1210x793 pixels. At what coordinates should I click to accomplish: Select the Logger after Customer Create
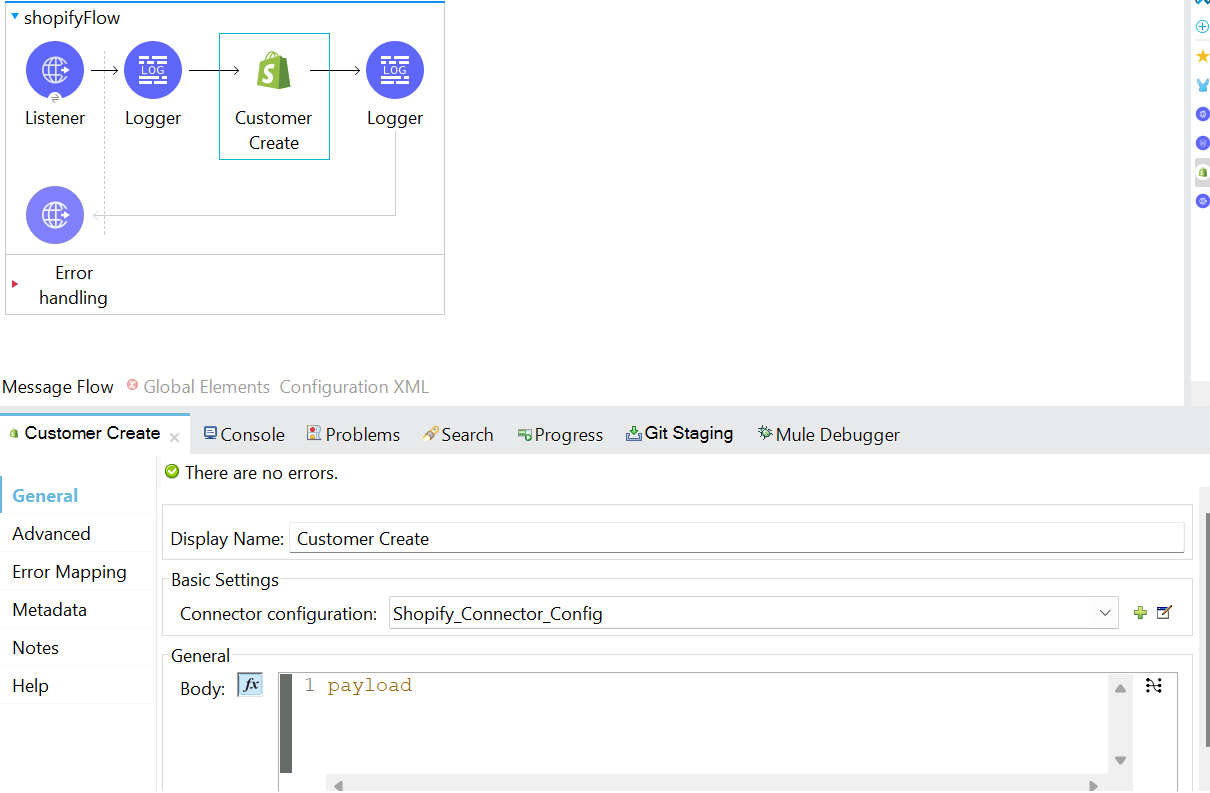pos(395,70)
